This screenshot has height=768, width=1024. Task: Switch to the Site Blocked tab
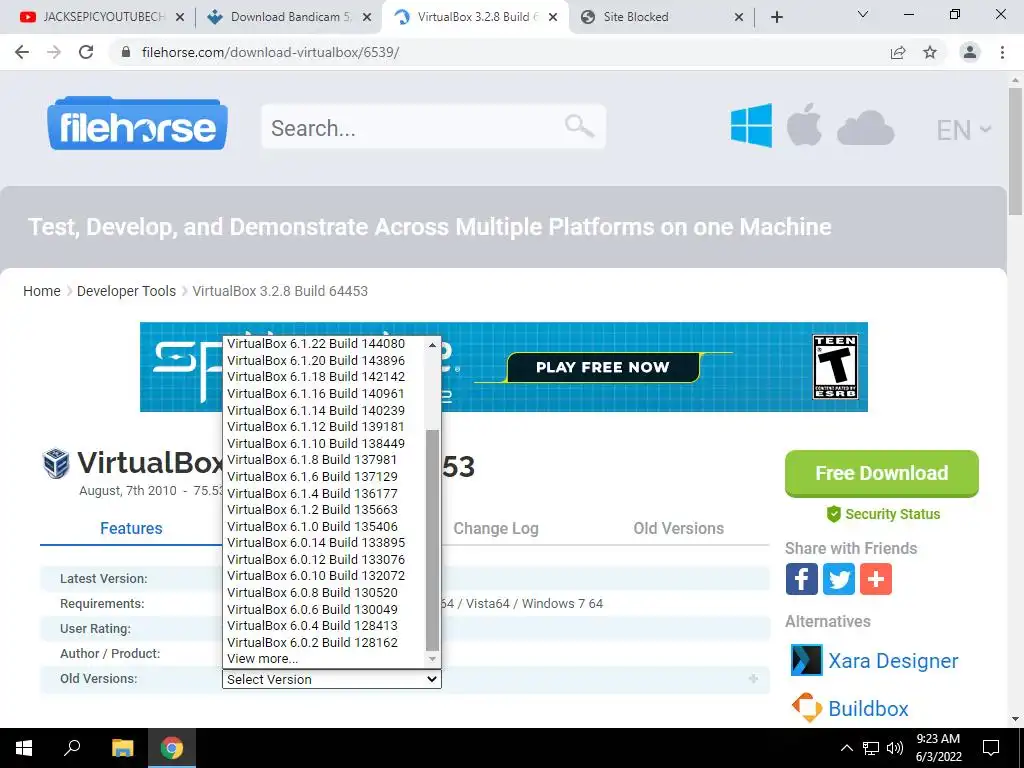661,17
